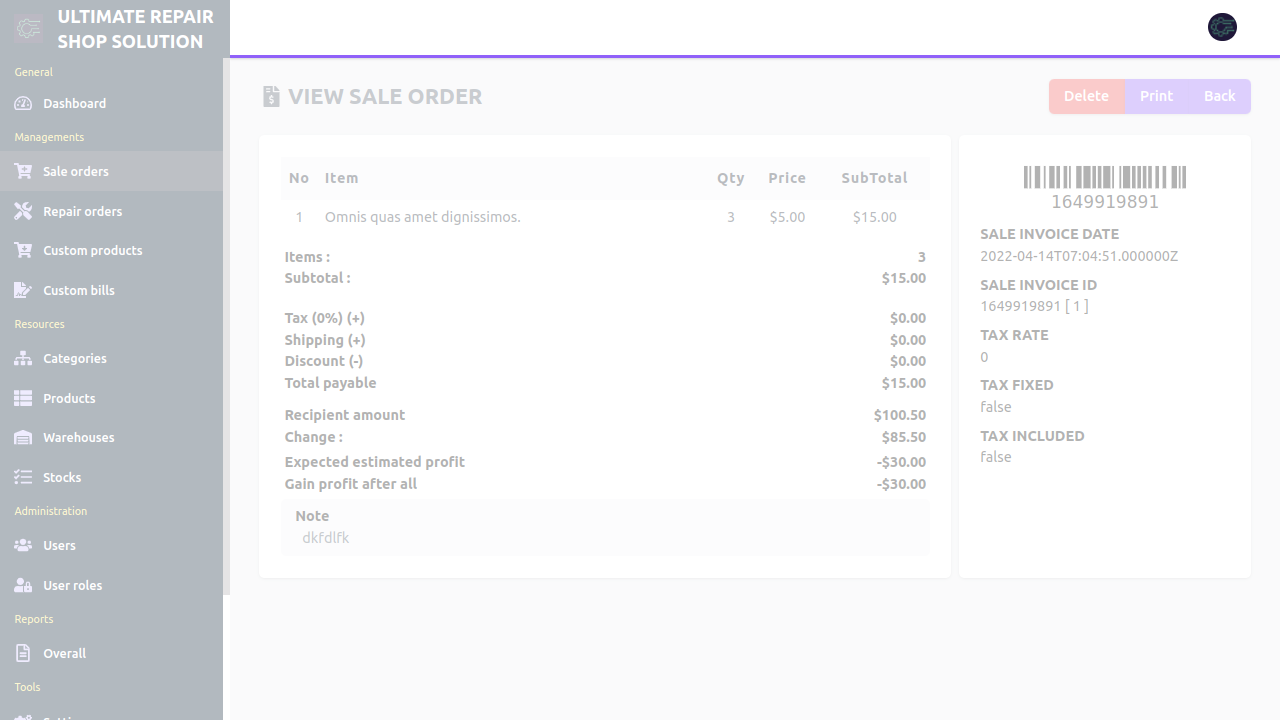Click the Repair orders tools icon
The image size is (1280, 720).
[x=23, y=212]
